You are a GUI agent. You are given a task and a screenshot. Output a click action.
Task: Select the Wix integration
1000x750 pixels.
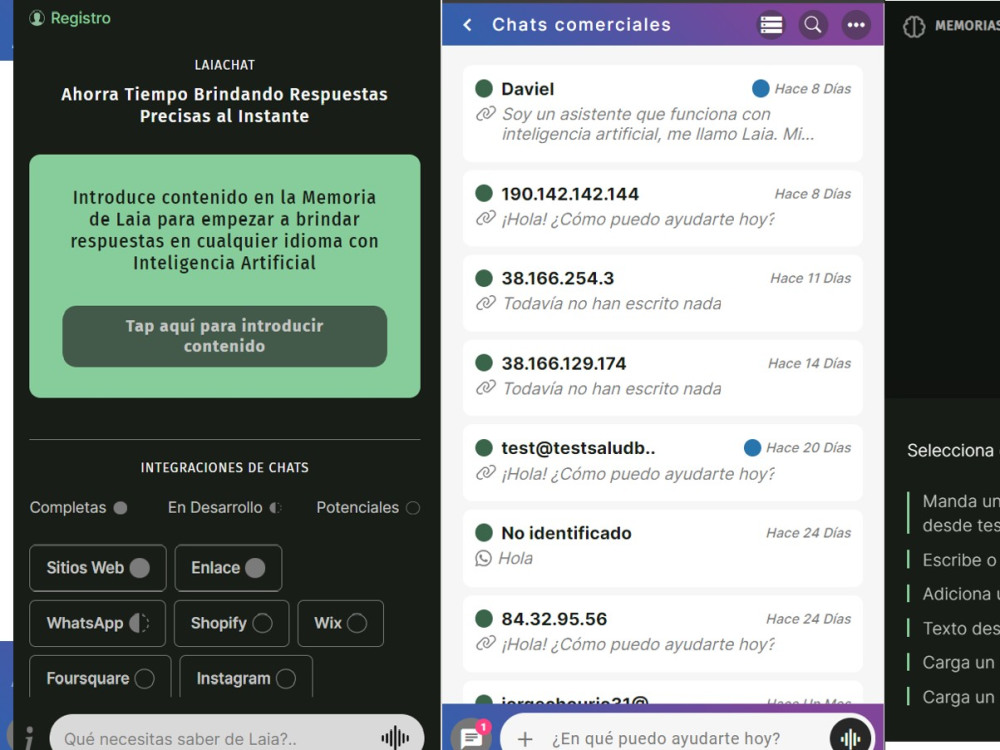[x=341, y=623]
